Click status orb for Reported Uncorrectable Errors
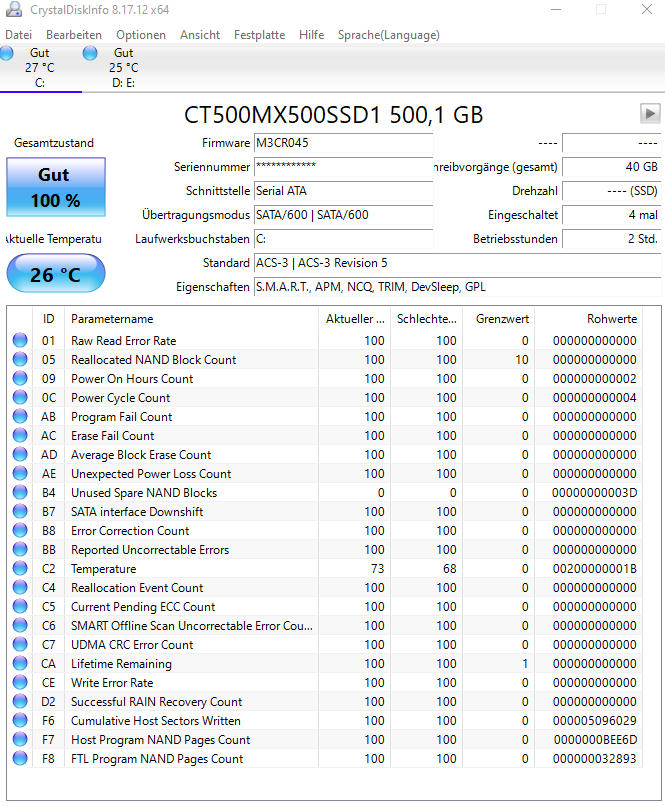 pyautogui.click(x=20, y=549)
